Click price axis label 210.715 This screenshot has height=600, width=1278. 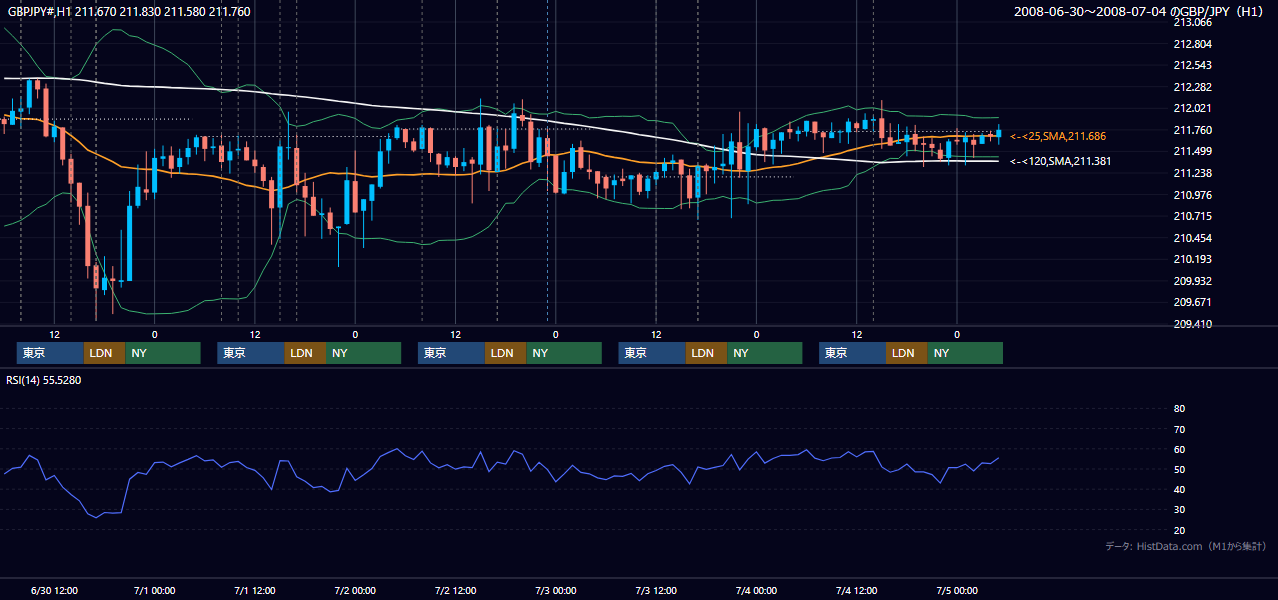(x=1191, y=216)
